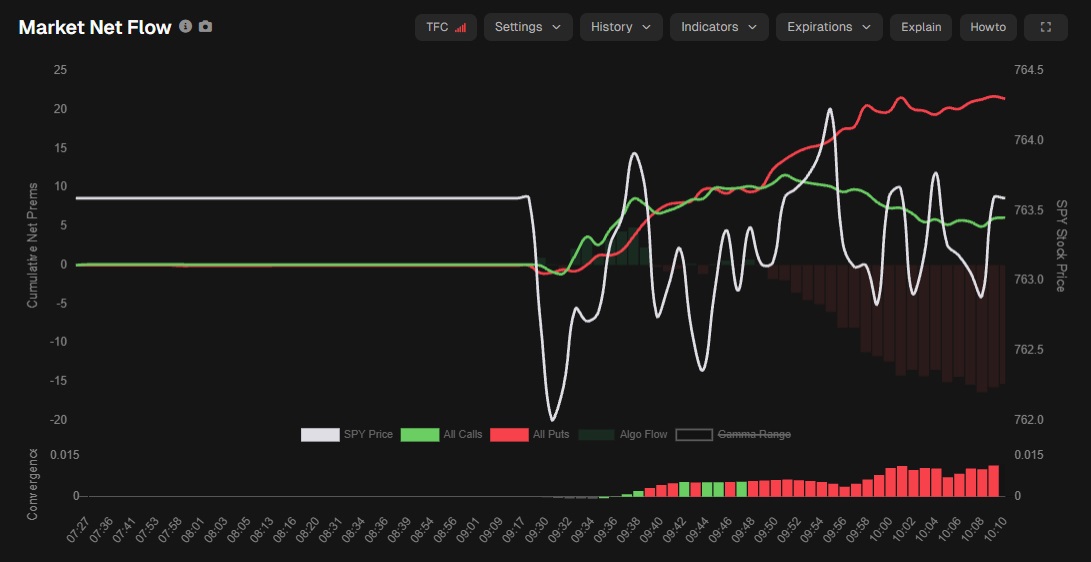Toggle SPY Price legend swatch
1091x562 pixels.
click(320, 435)
